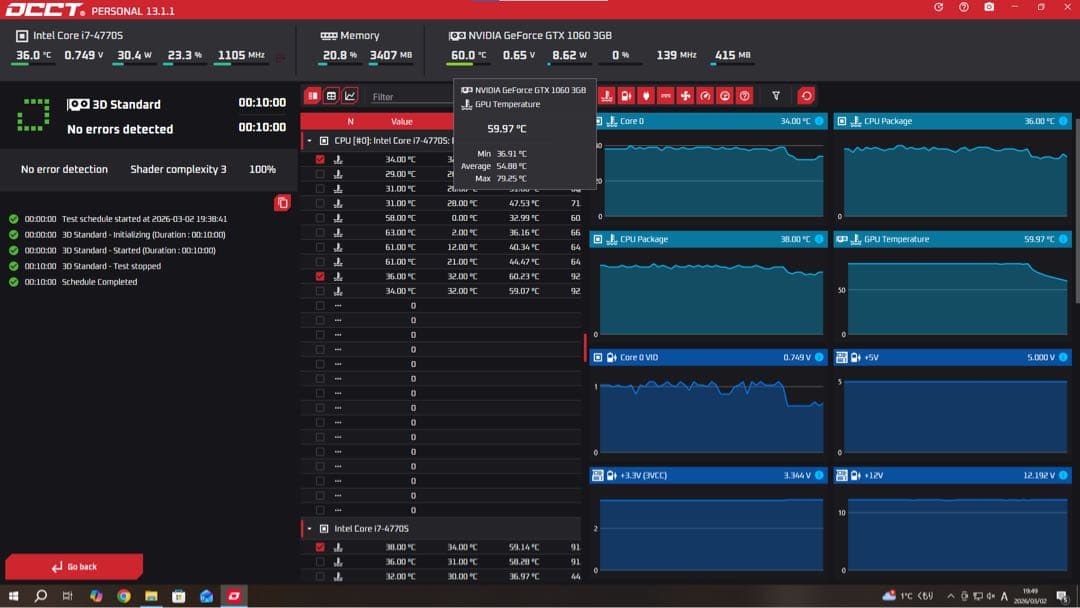Check the sensor row with average 40.34 °C
This screenshot has height=608, width=1080.
[x=320, y=247]
